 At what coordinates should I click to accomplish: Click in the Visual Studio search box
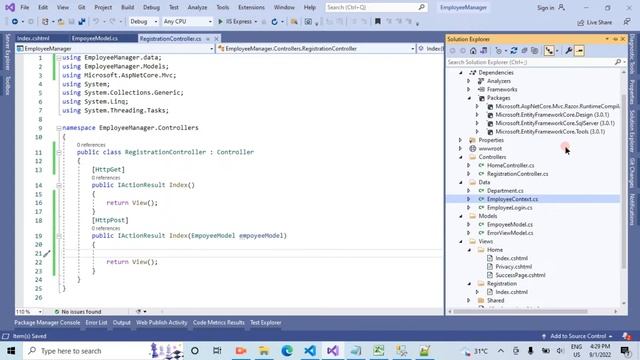pos(376,7)
